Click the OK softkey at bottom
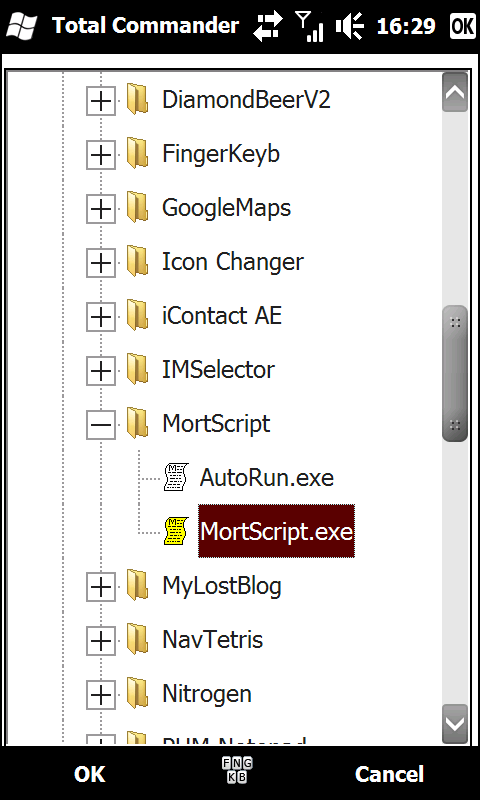This screenshot has width=480, height=800. (x=90, y=774)
